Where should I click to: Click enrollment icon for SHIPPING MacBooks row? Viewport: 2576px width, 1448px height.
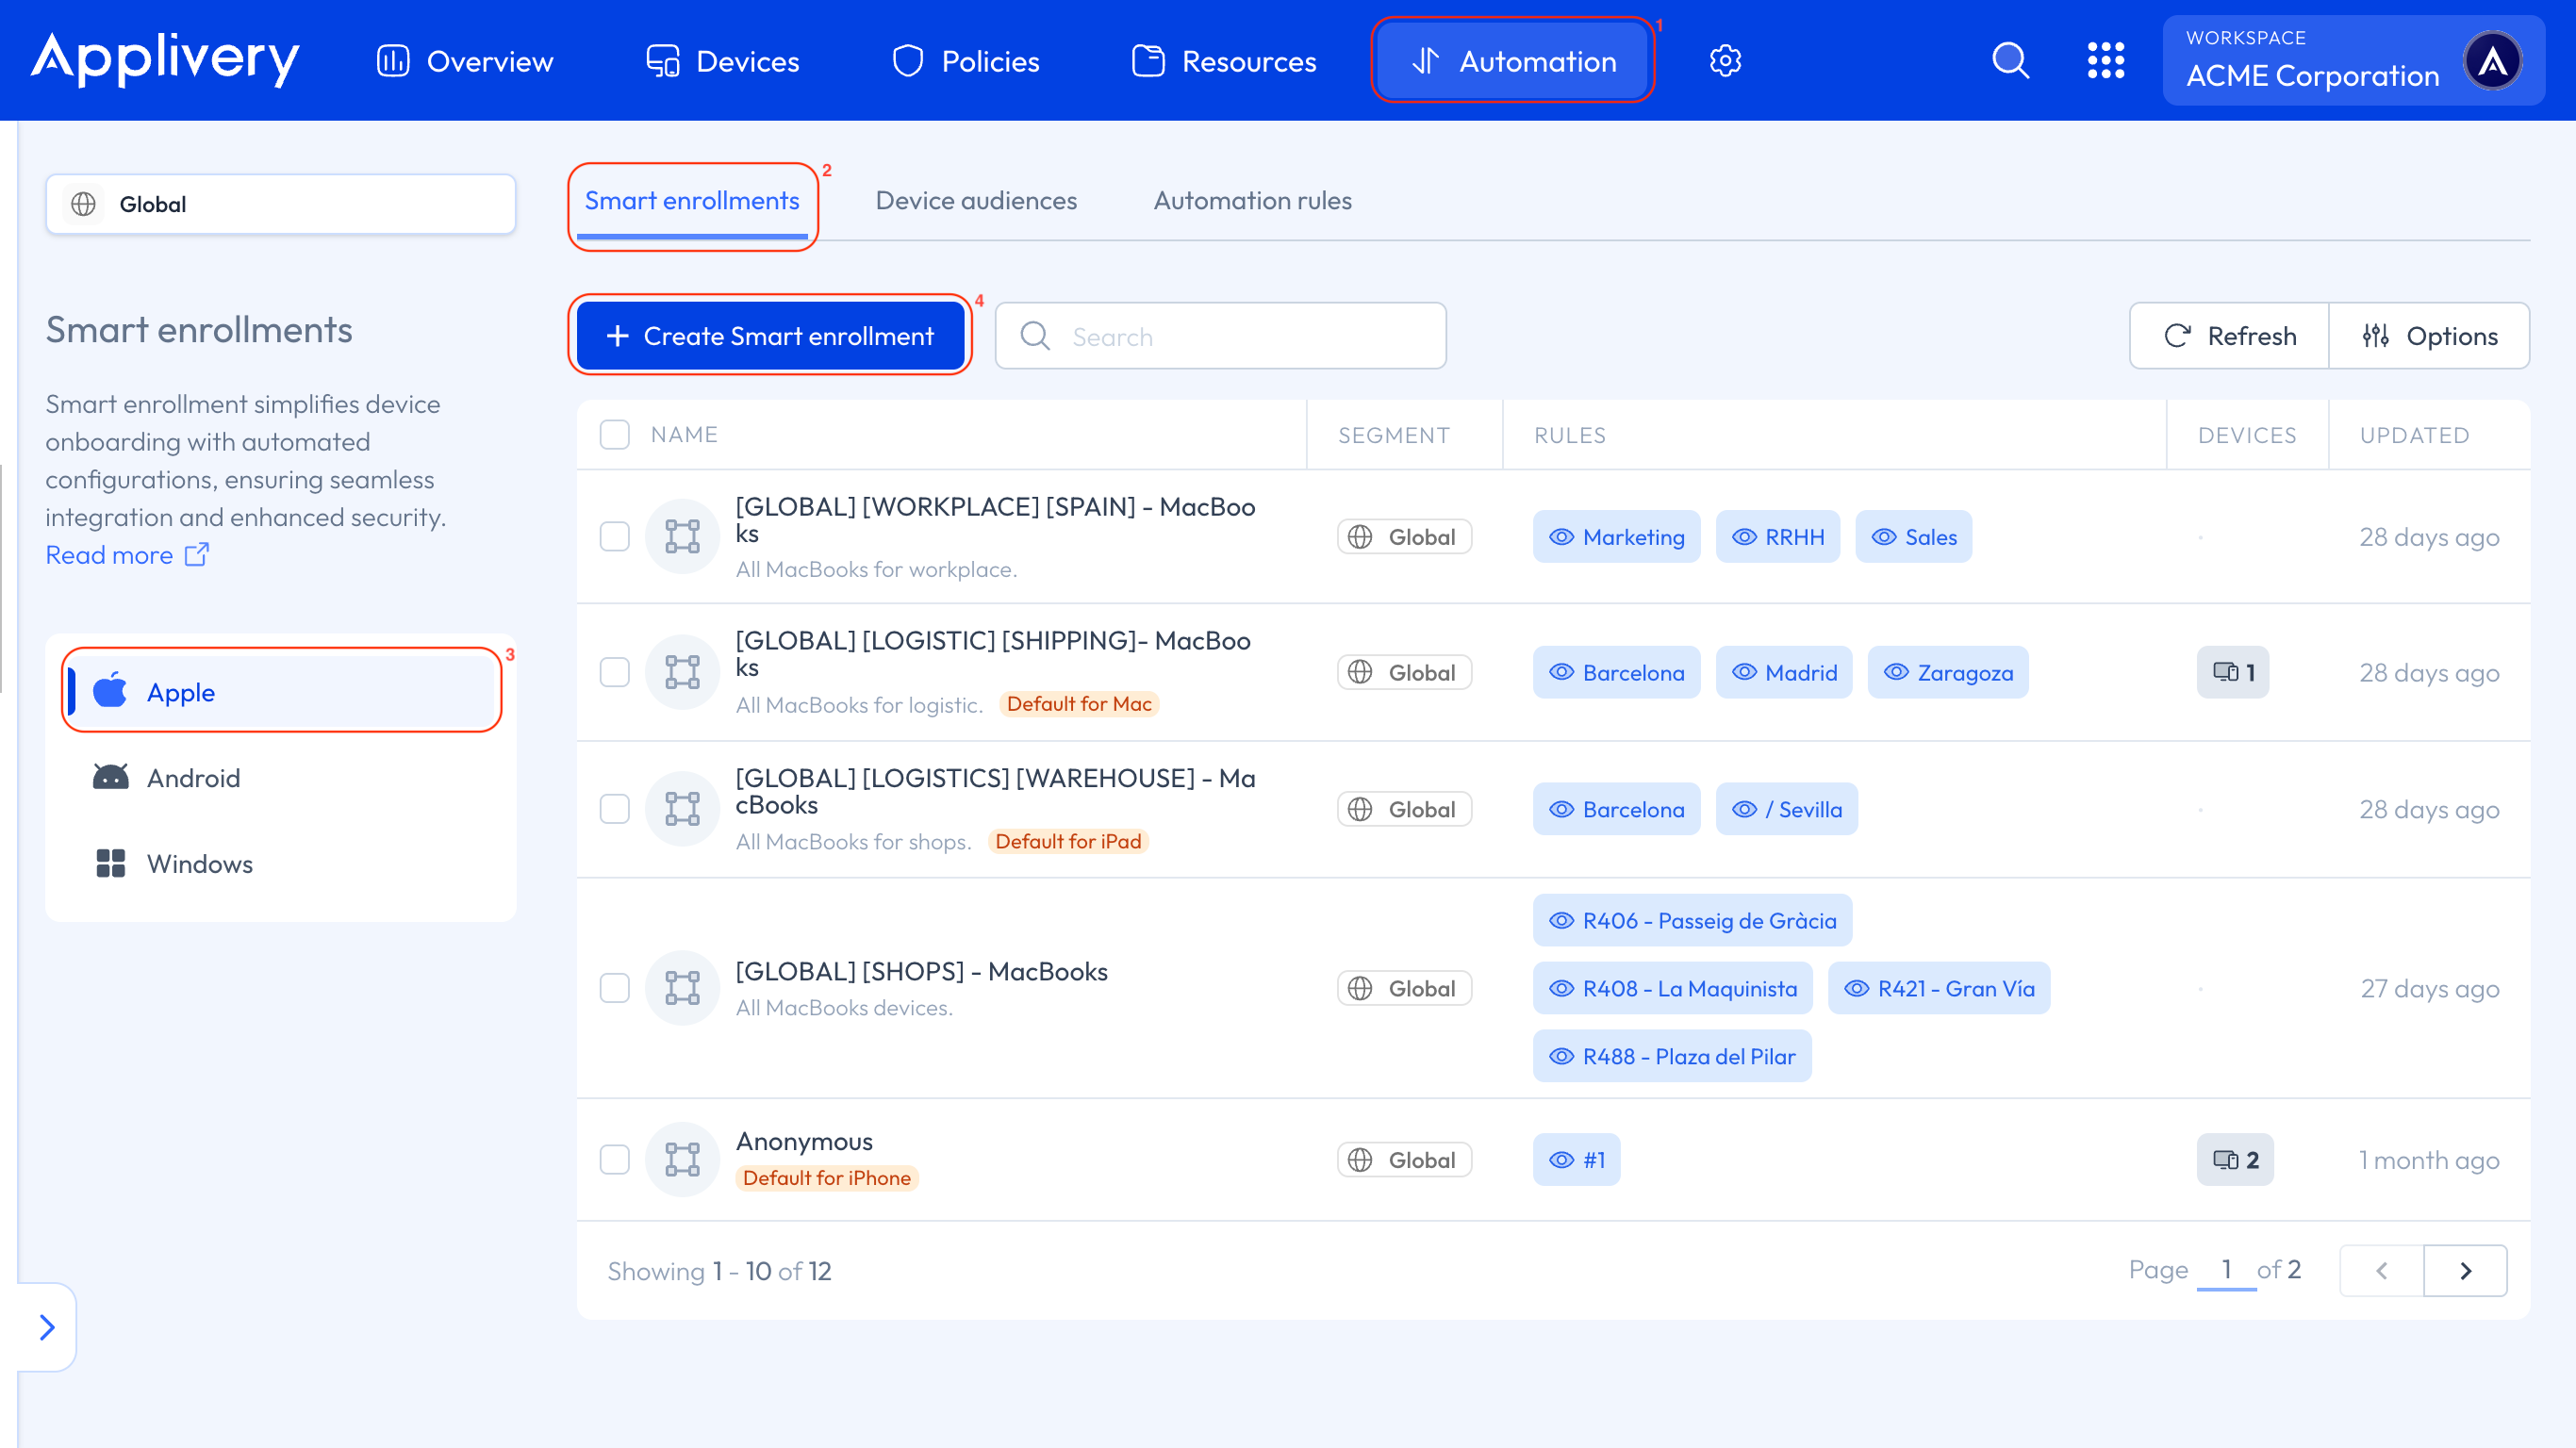pyautogui.click(x=682, y=672)
